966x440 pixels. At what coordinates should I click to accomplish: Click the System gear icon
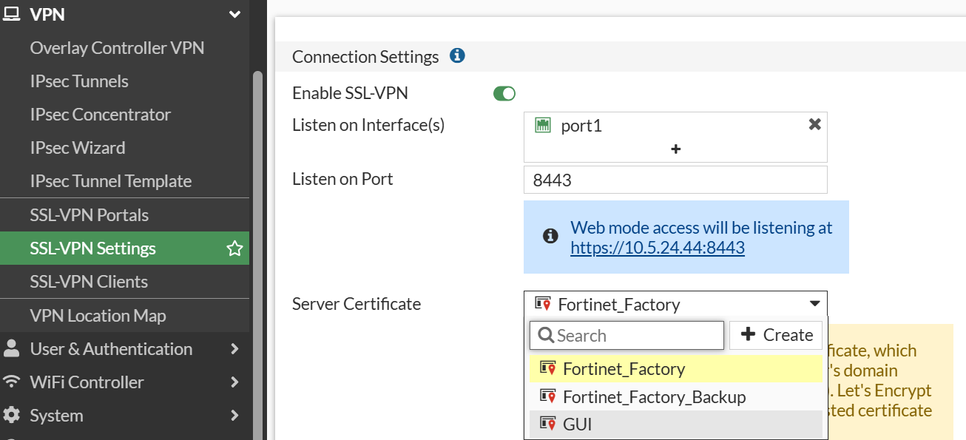(12, 415)
